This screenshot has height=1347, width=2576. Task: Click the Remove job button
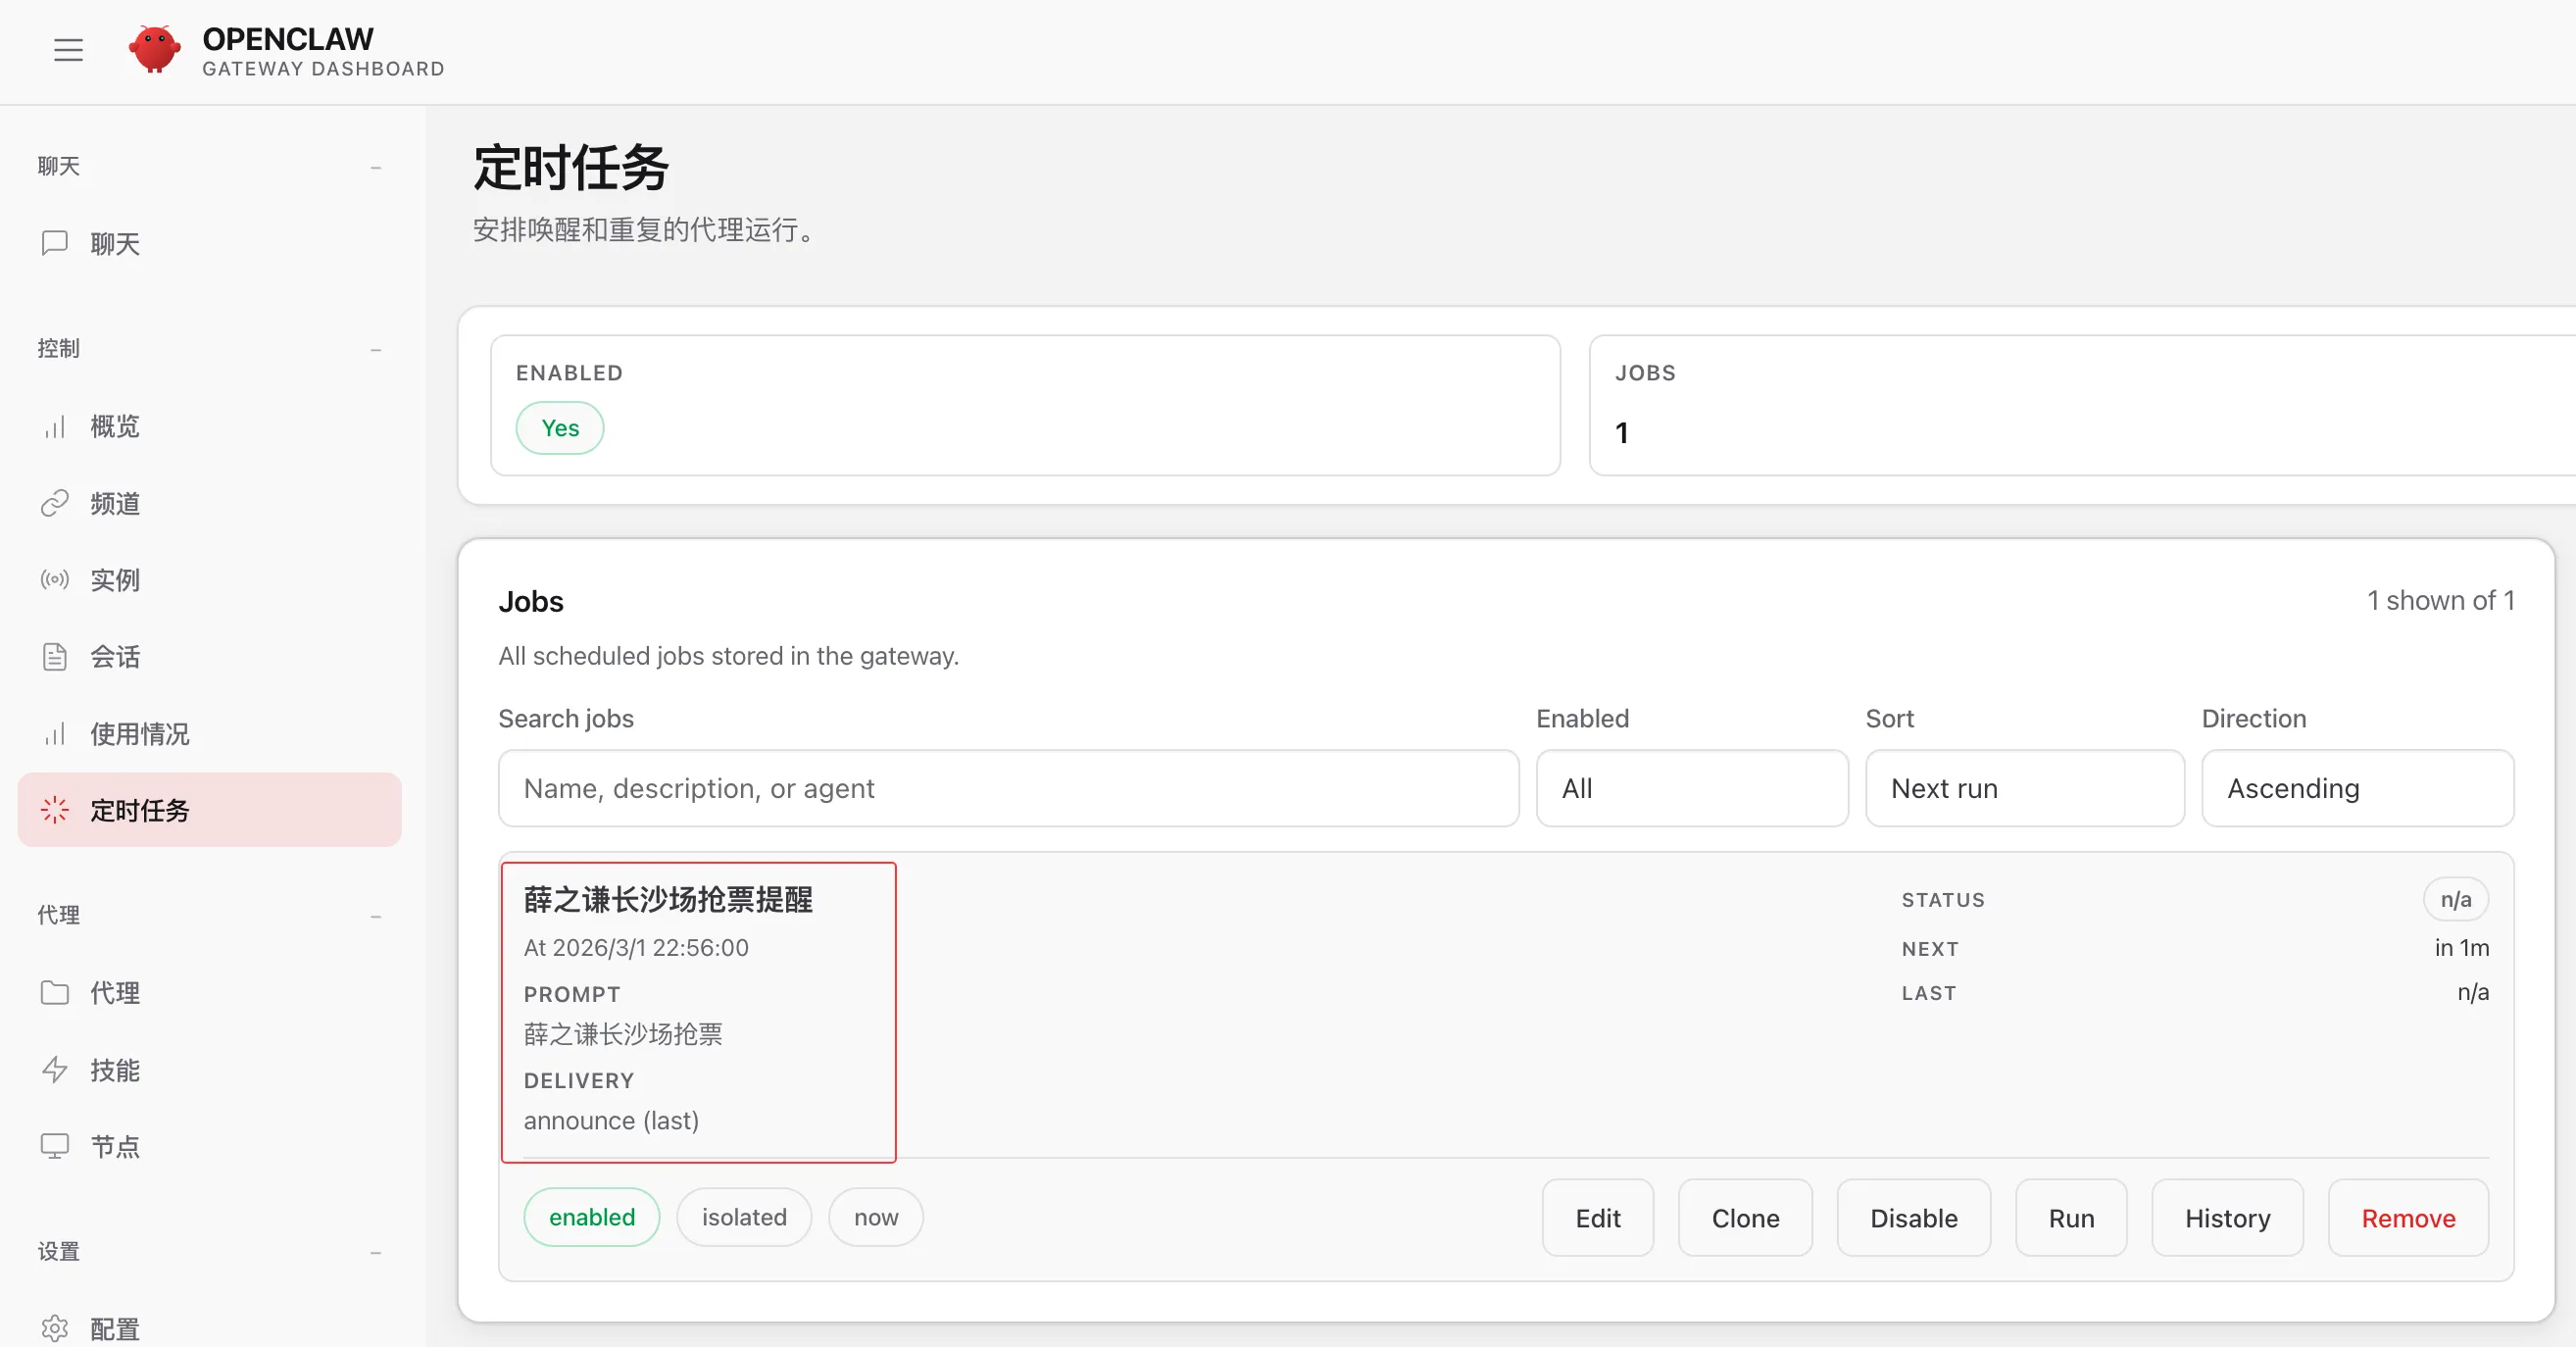(x=2407, y=1218)
